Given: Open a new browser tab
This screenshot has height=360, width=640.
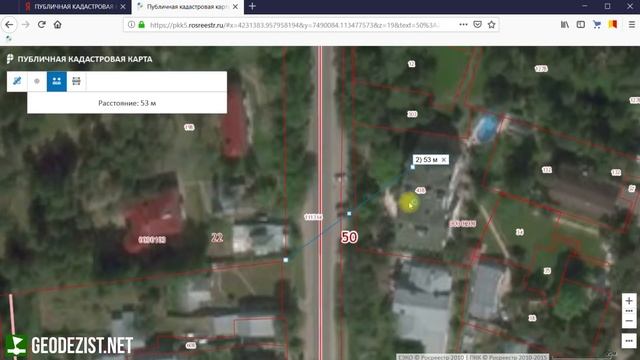Looking at the screenshot, I should [252, 7].
